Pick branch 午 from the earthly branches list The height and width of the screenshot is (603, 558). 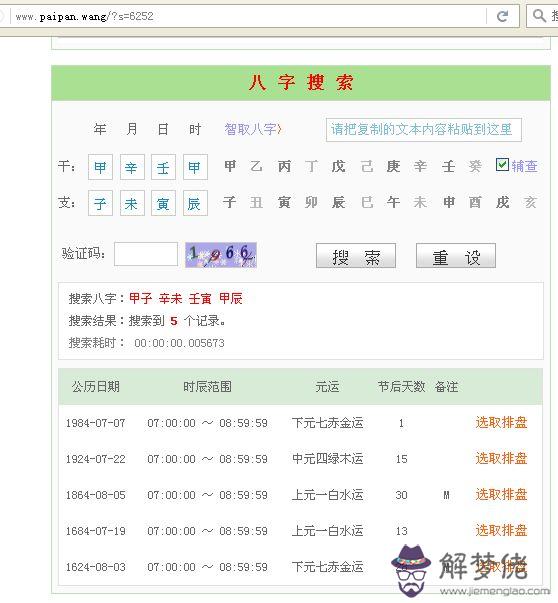(393, 202)
